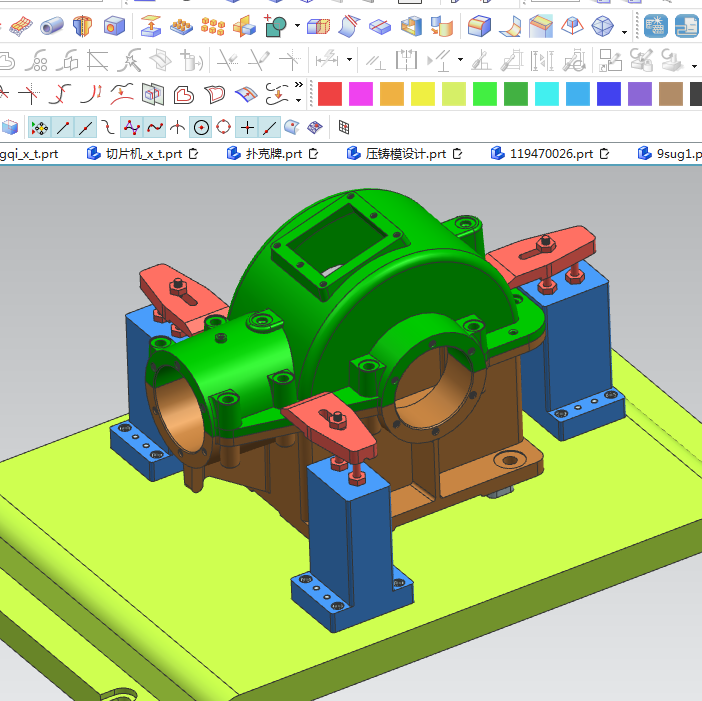Pick the magenta color swatch
This screenshot has height=701, width=702.
coord(361,94)
